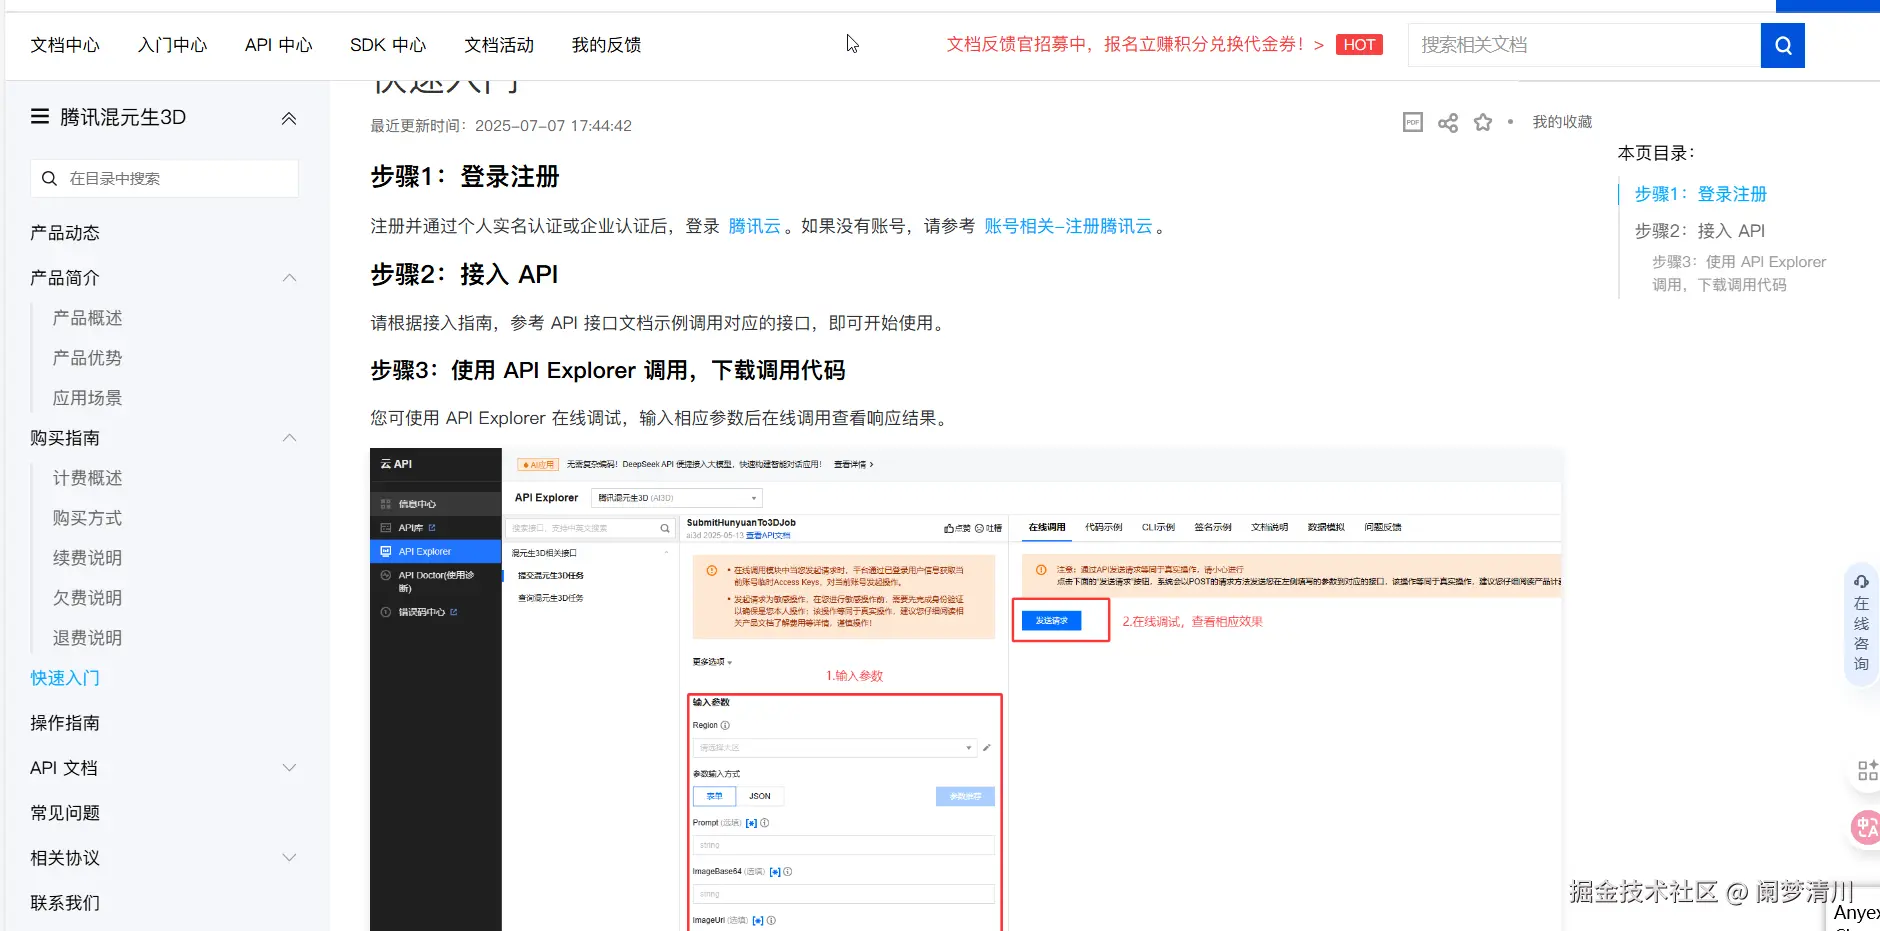Select 退费说明 in sidebar

click(x=87, y=638)
